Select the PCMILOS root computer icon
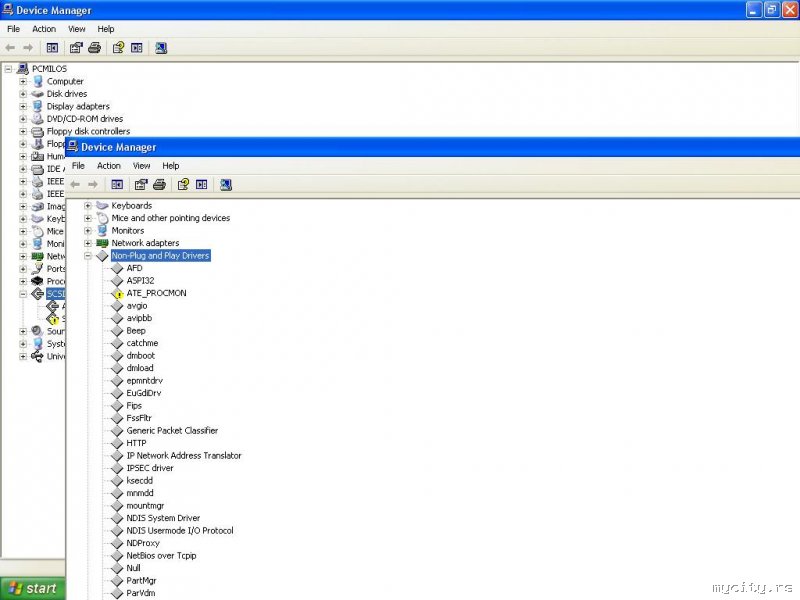Screen dimensions: 800x600 click(22, 68)
